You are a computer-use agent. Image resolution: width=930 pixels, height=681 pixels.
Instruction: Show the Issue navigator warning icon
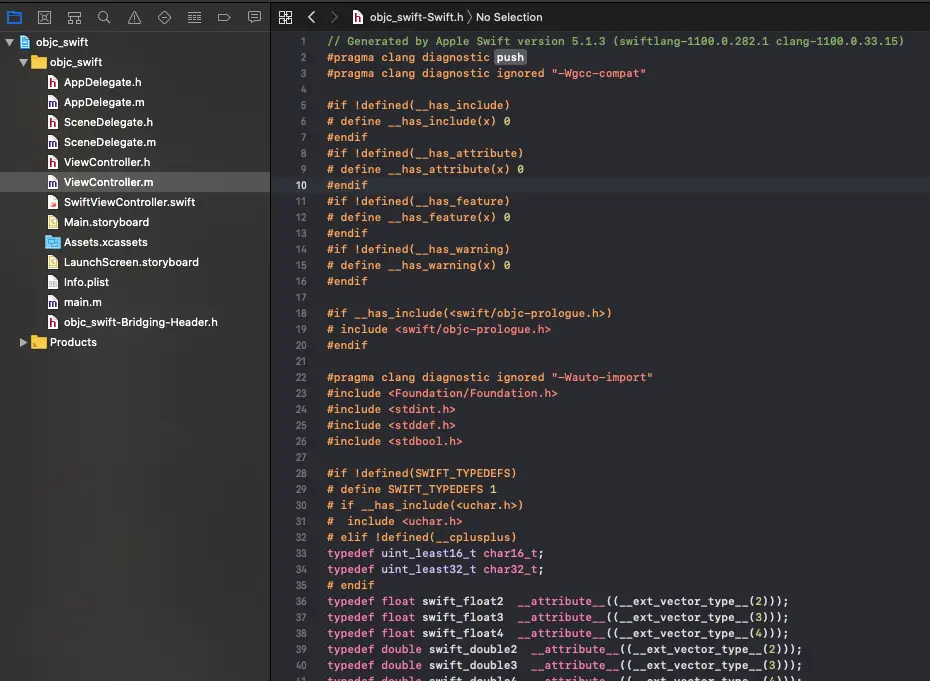tap(135, 17)
